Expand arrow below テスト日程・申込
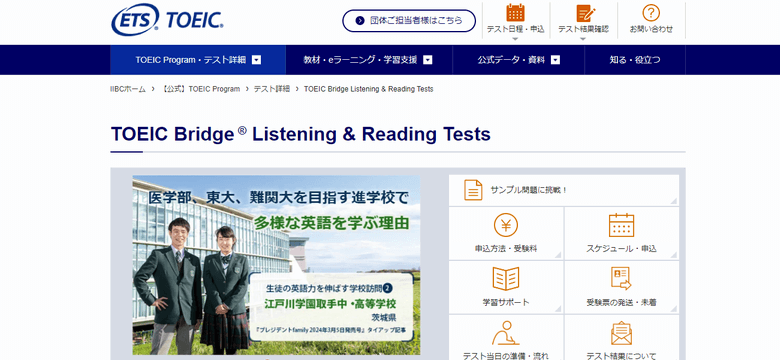Image resolution: width=780 pixels, height=360 pixels. click(515, 39)
